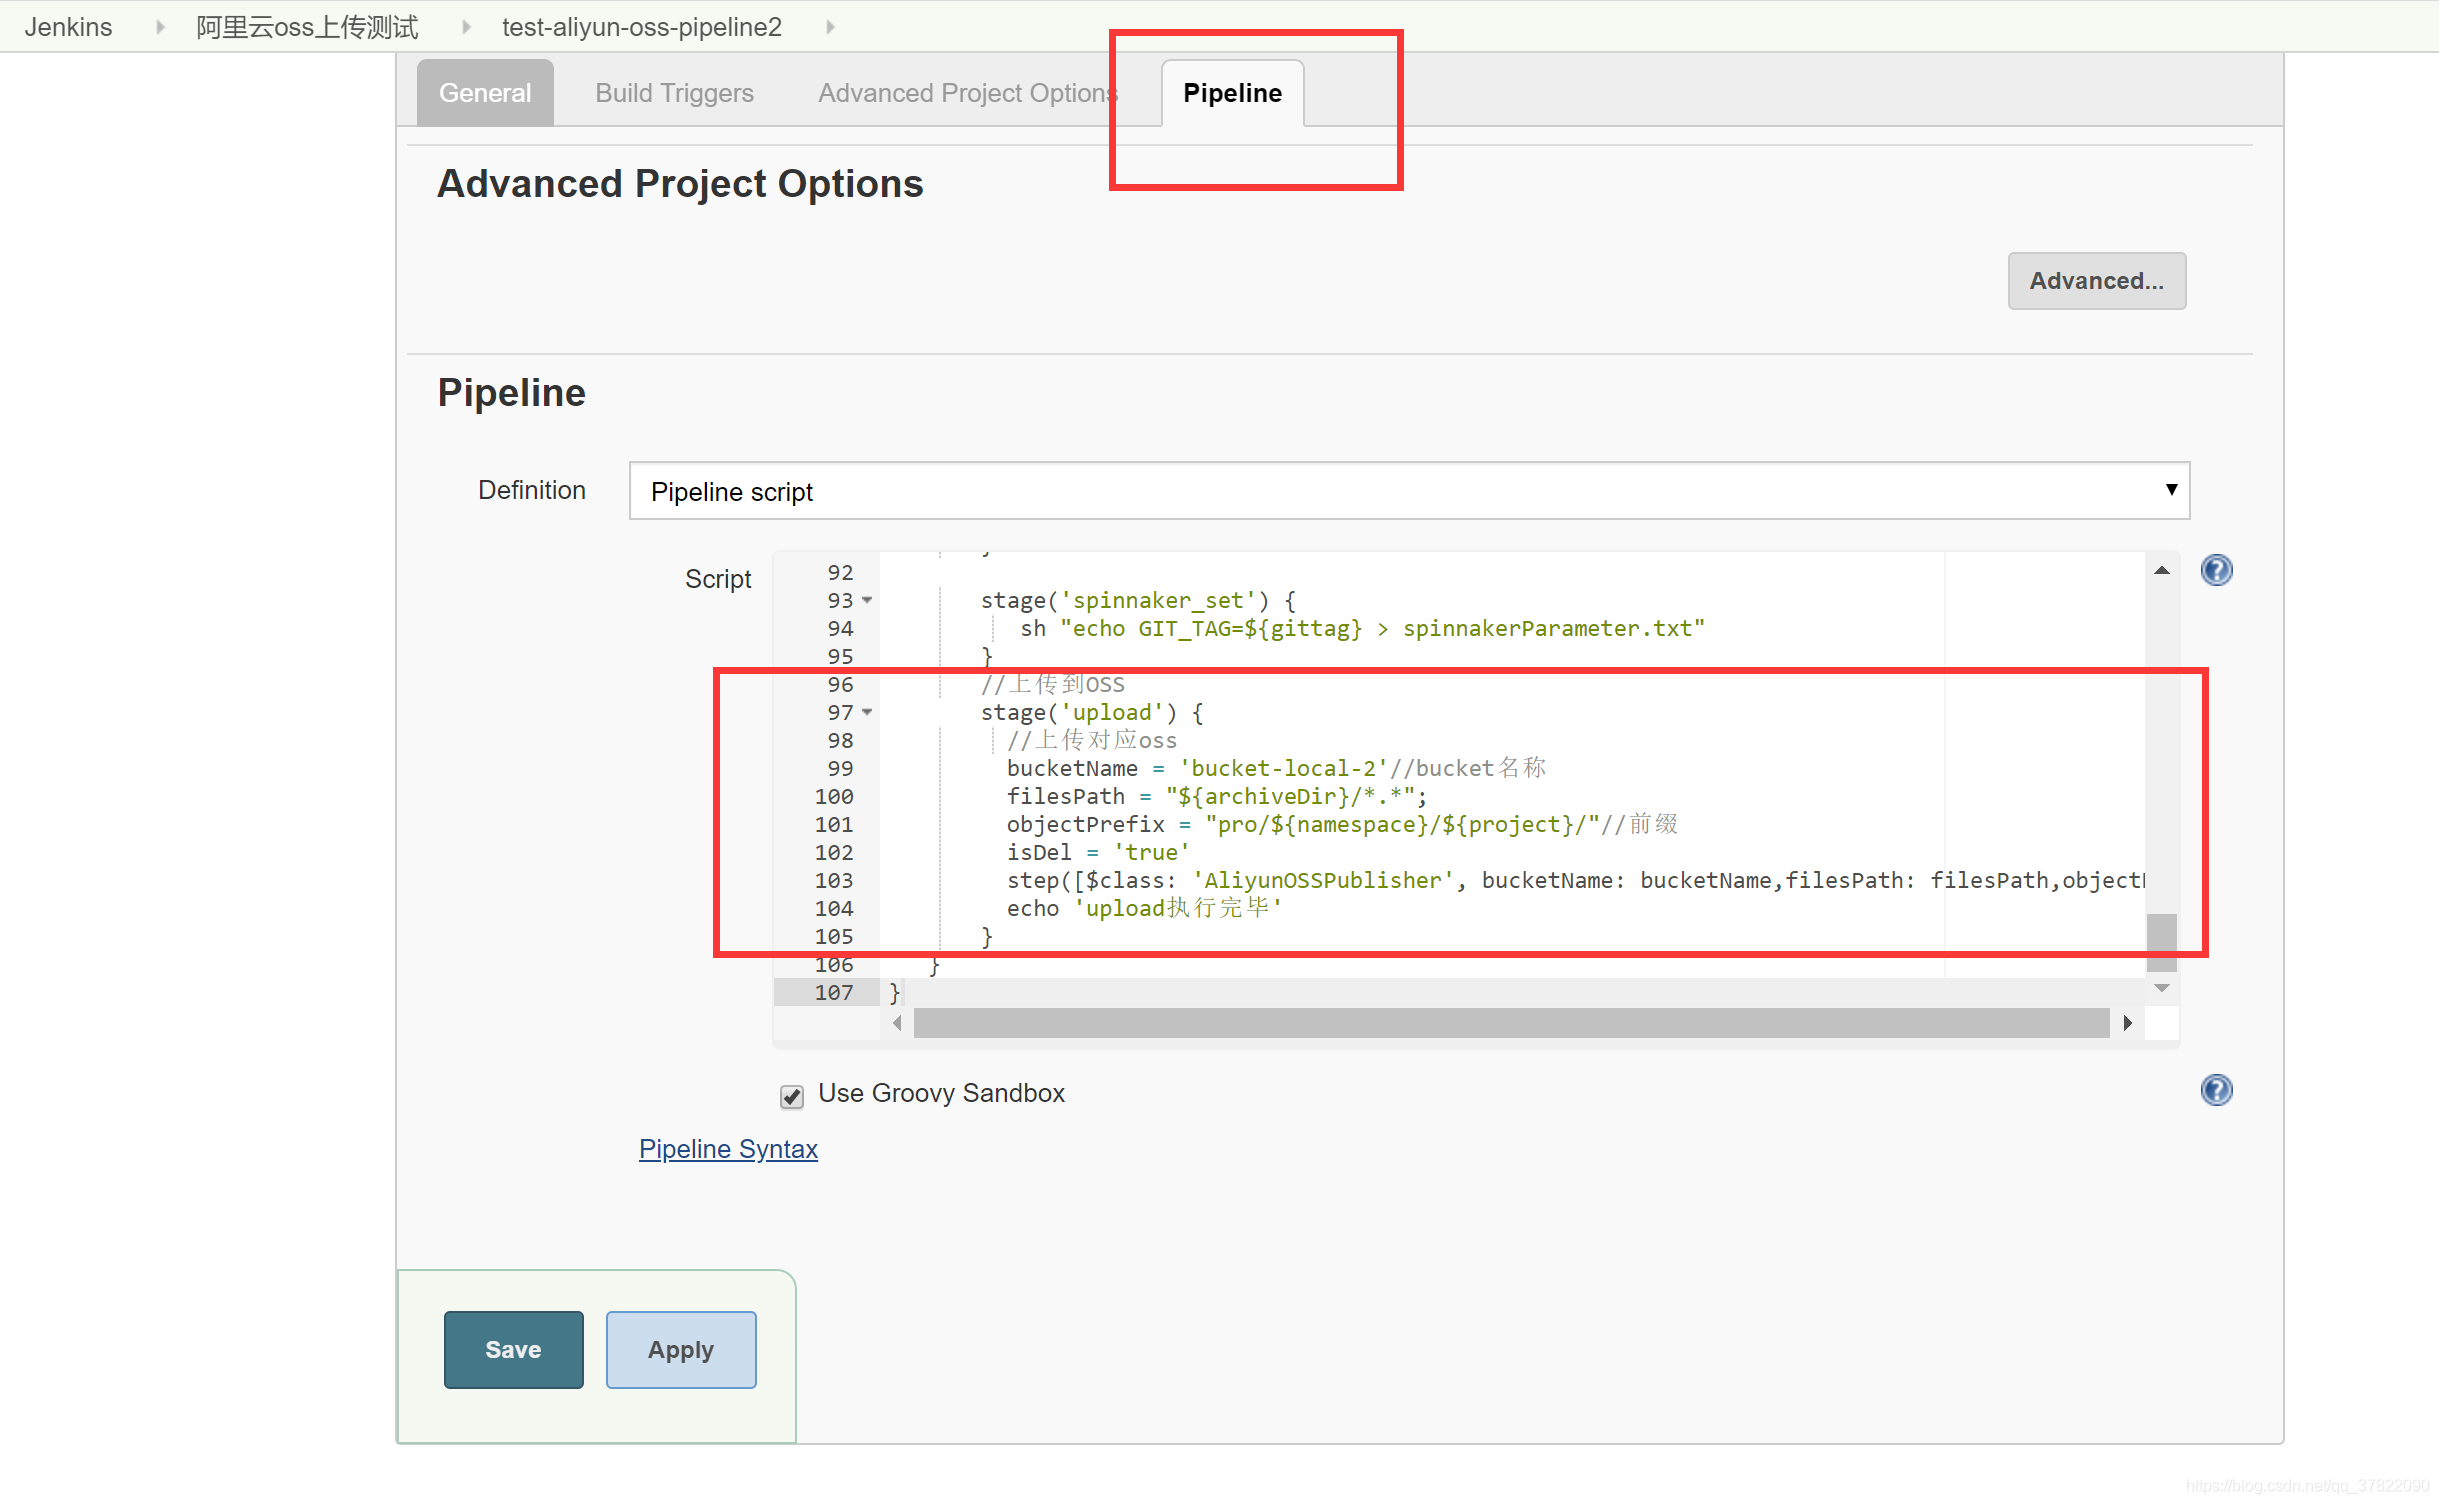Select the Pipeline tab
The image size is (2439, 1504).
click(1232, 93)
